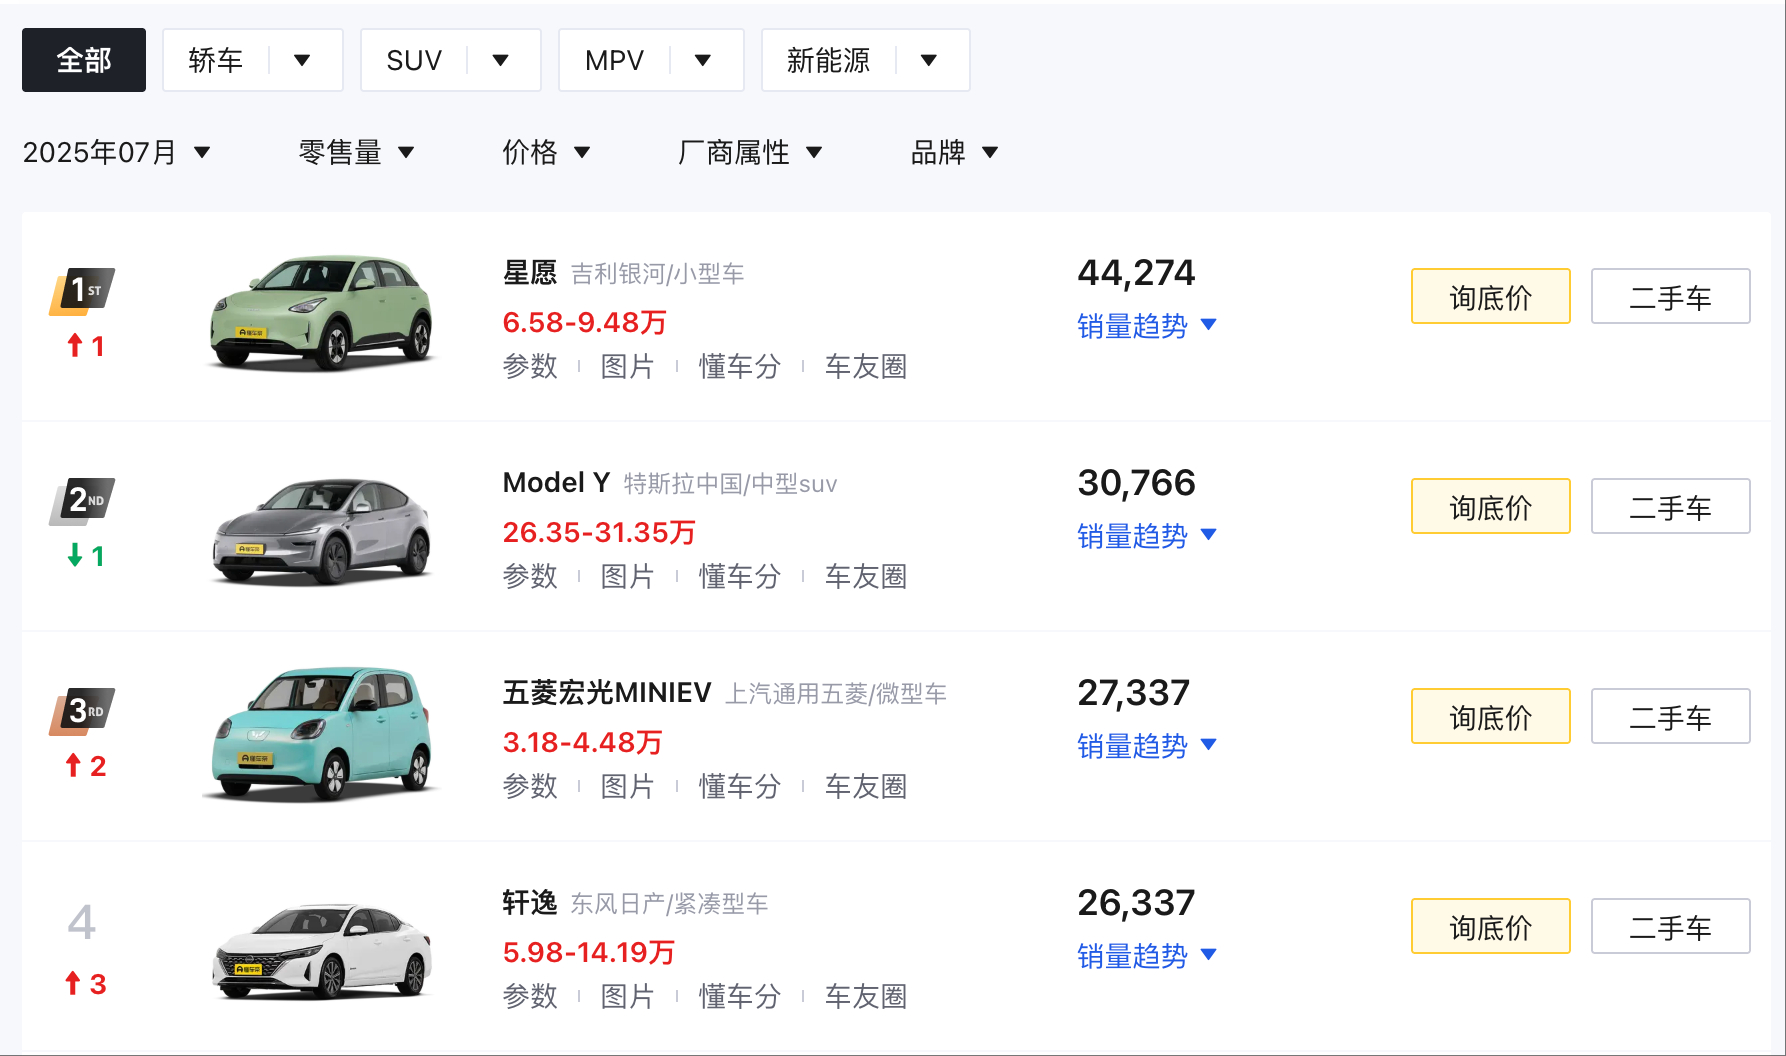Select the 新能源 category tab

828,60
